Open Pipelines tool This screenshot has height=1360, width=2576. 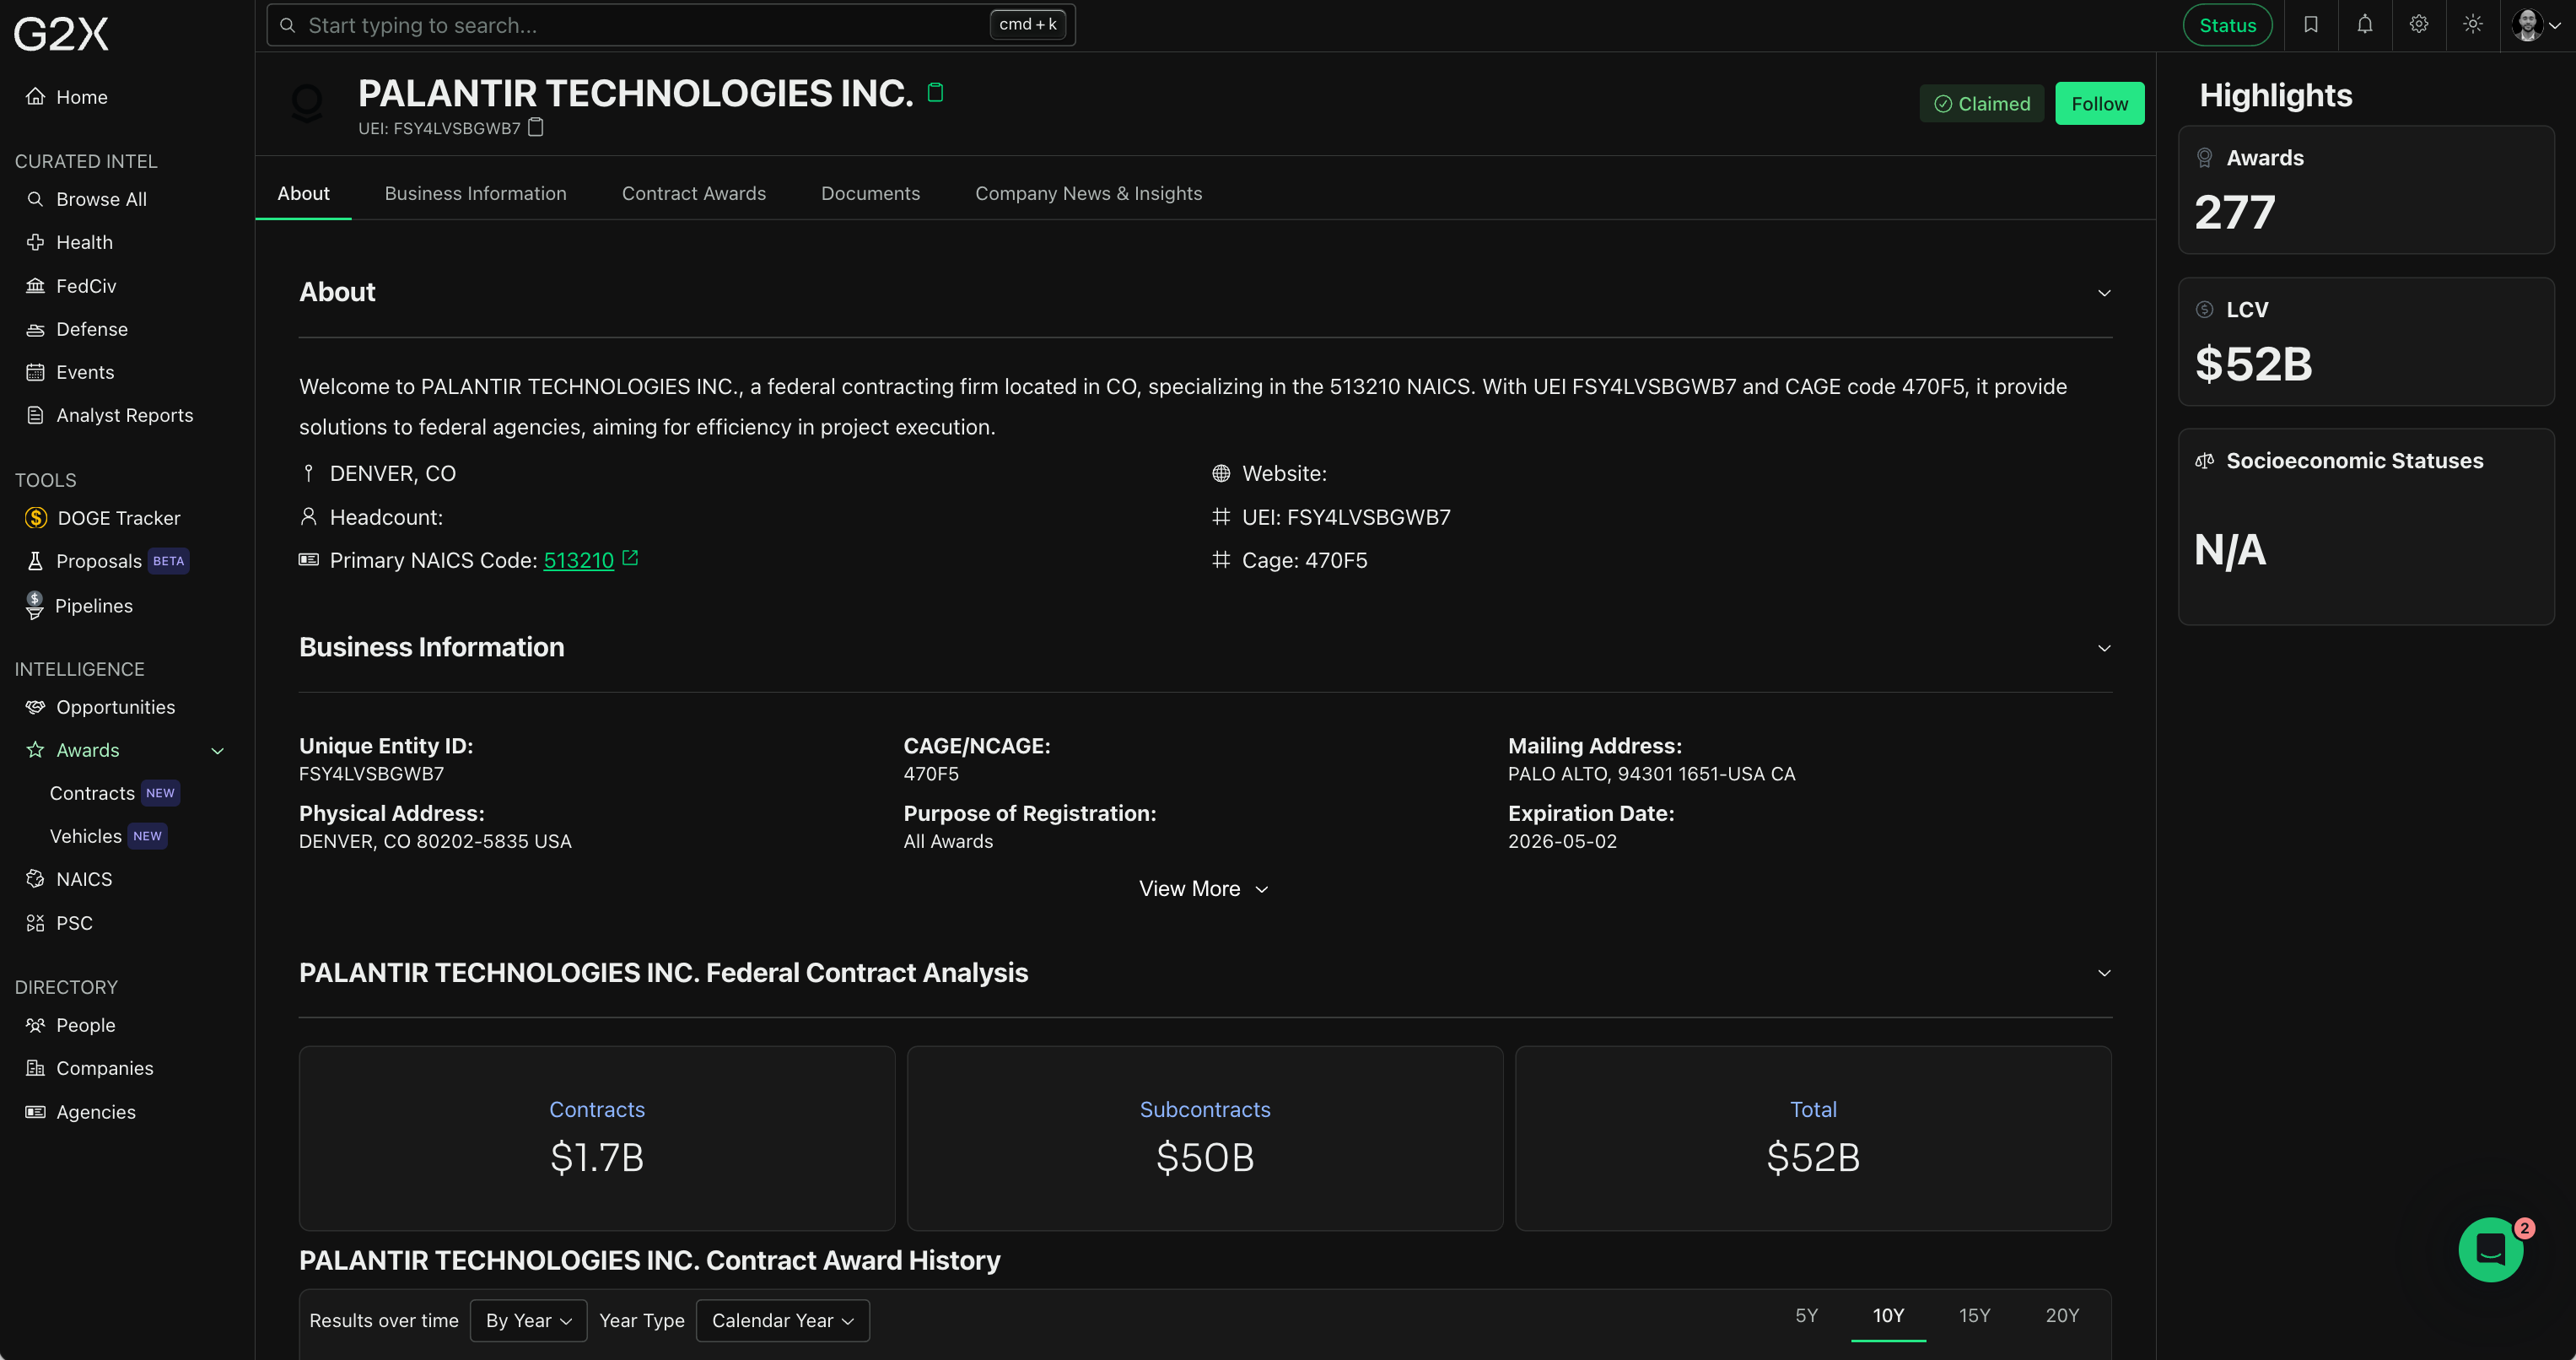click(94, 606)
